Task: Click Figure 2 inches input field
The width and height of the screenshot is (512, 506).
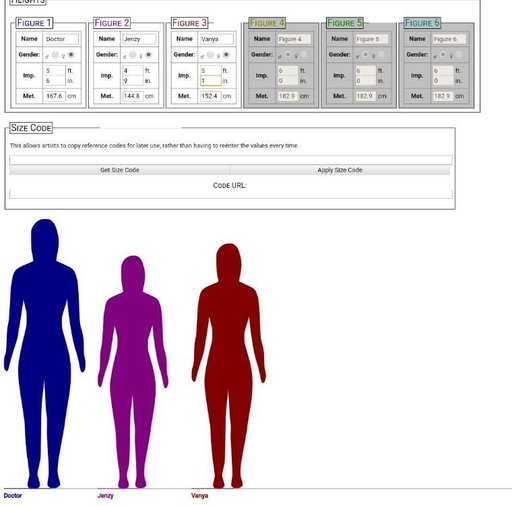Action: point(133,81)
